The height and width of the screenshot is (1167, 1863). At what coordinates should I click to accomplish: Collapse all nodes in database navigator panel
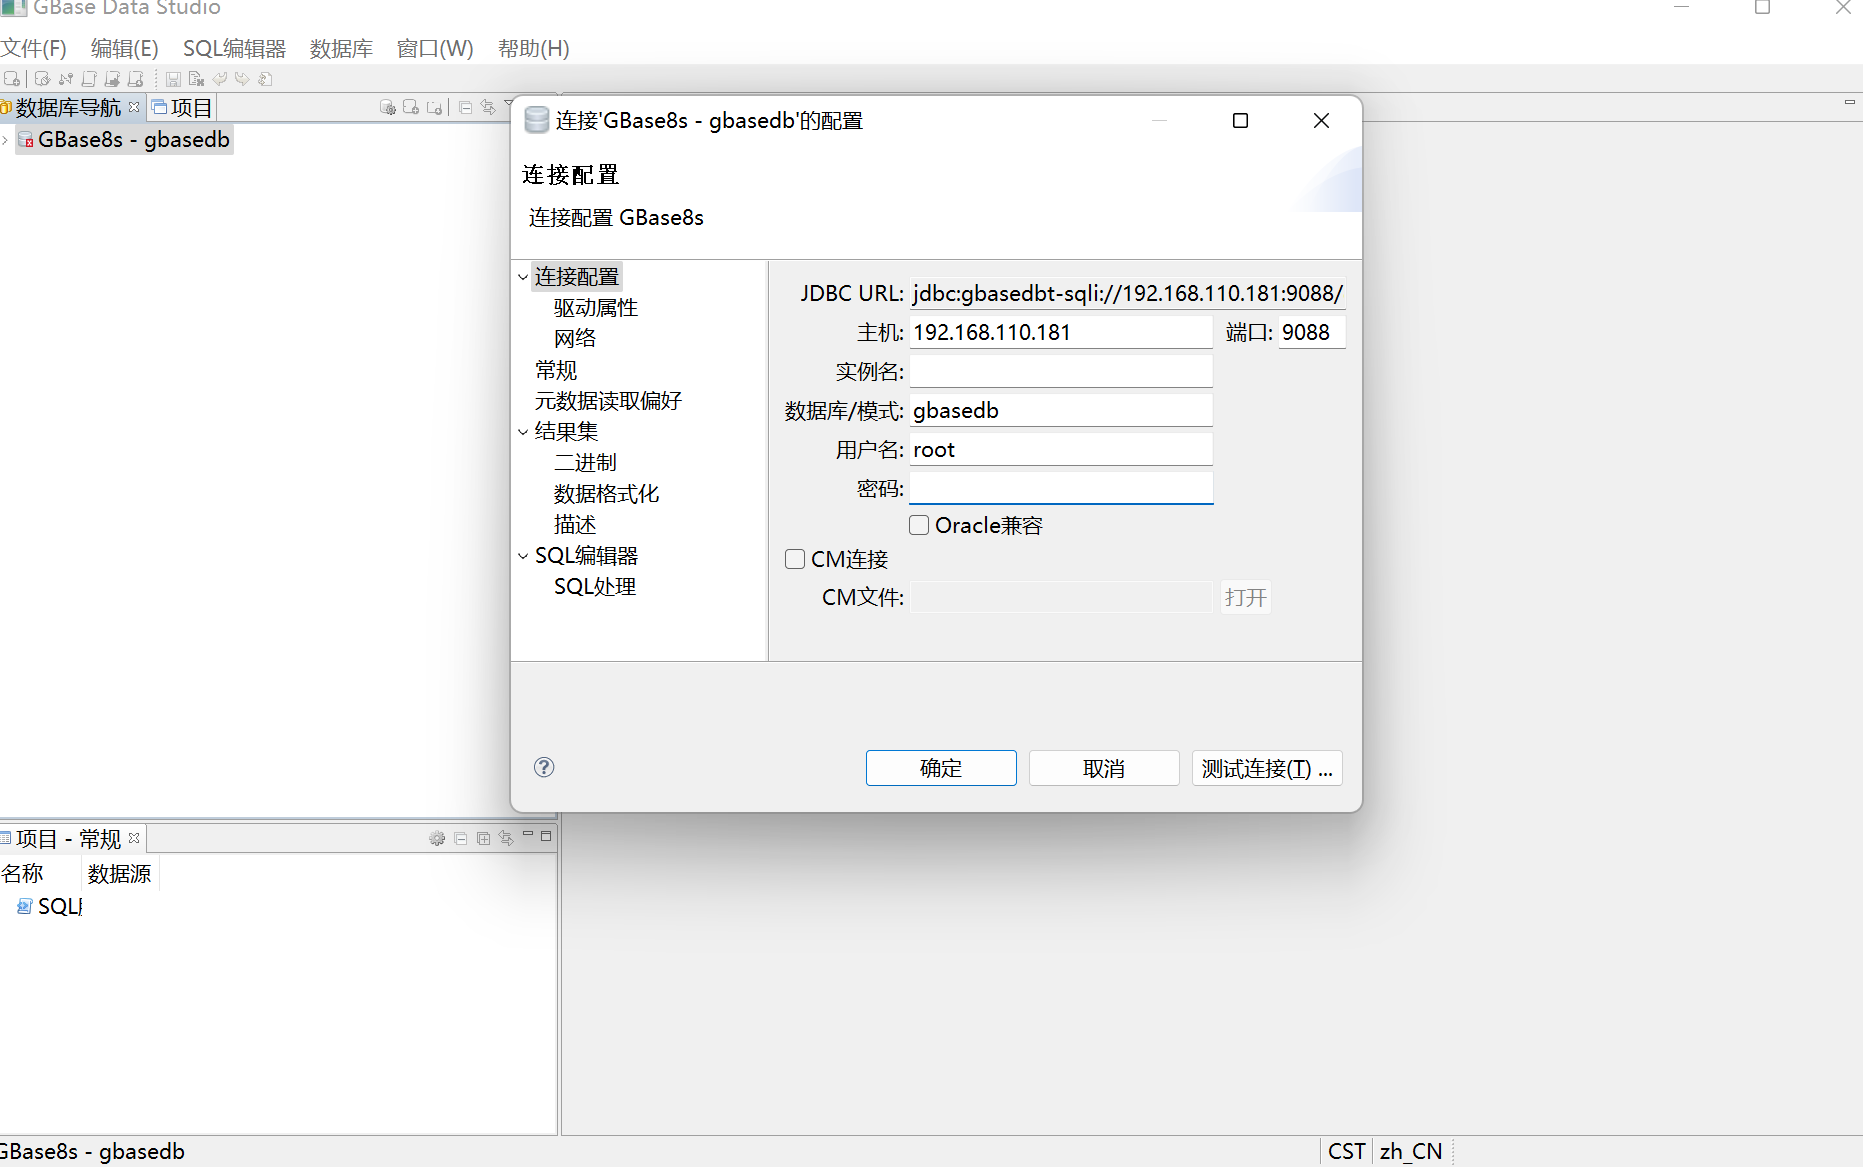(x=465, y=107)
